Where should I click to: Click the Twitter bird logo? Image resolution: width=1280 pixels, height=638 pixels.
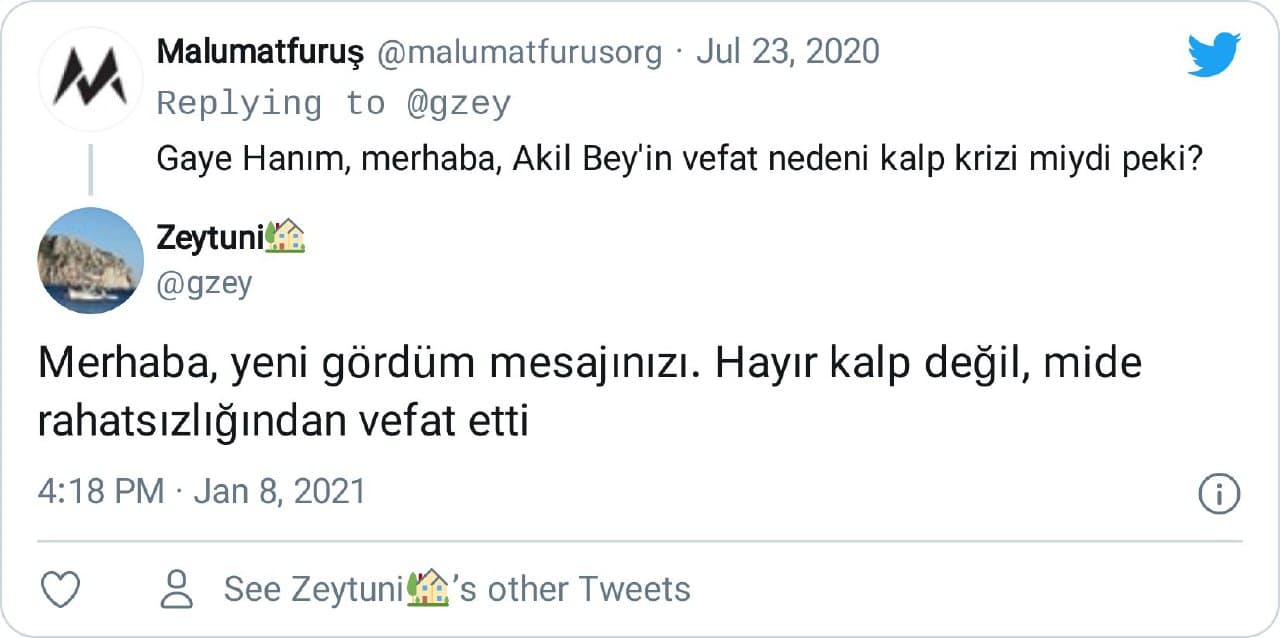point(1213,55)
